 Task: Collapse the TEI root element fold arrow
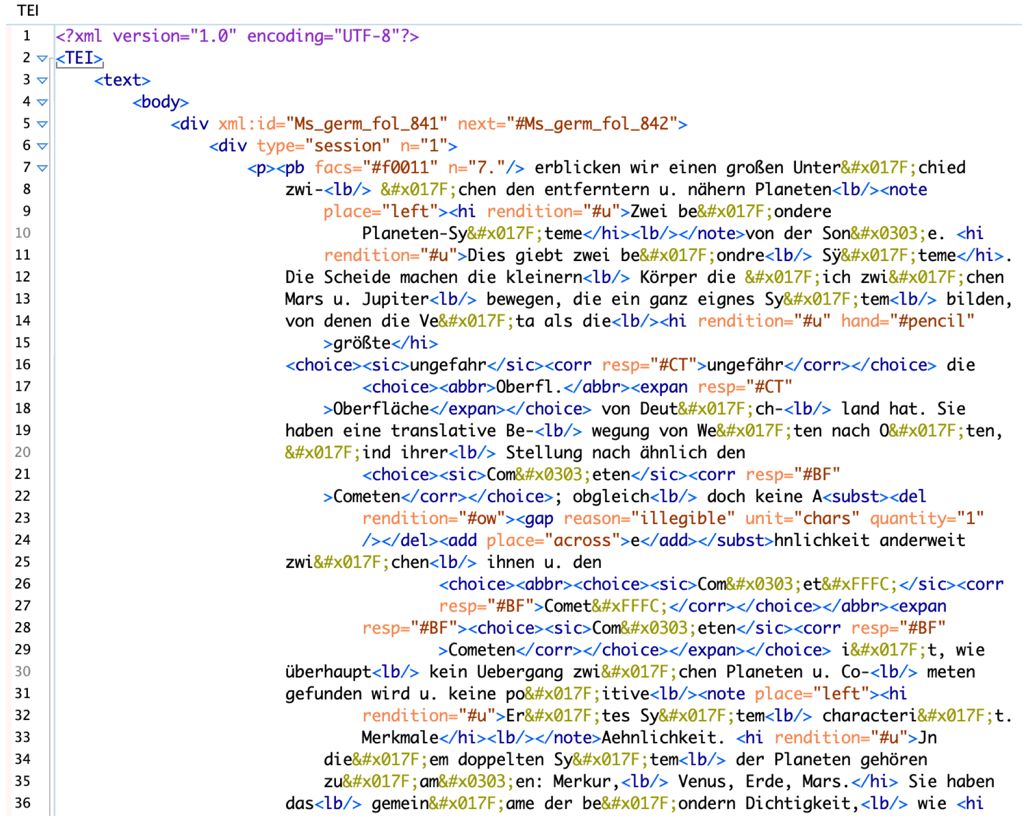point(42,58)
